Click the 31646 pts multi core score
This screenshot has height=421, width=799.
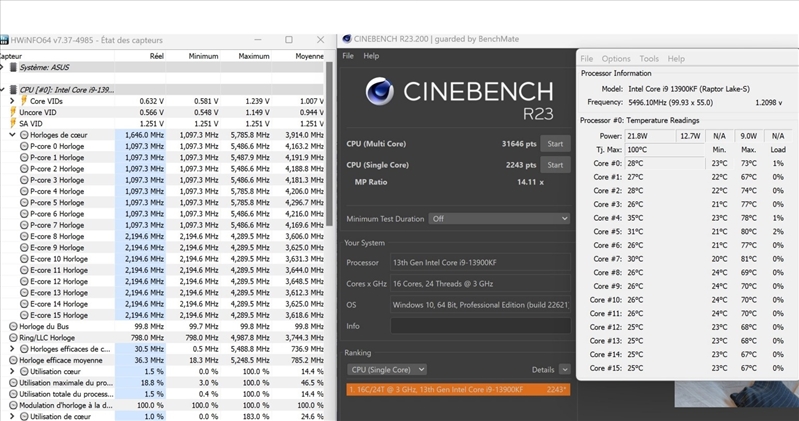(519, 144)
